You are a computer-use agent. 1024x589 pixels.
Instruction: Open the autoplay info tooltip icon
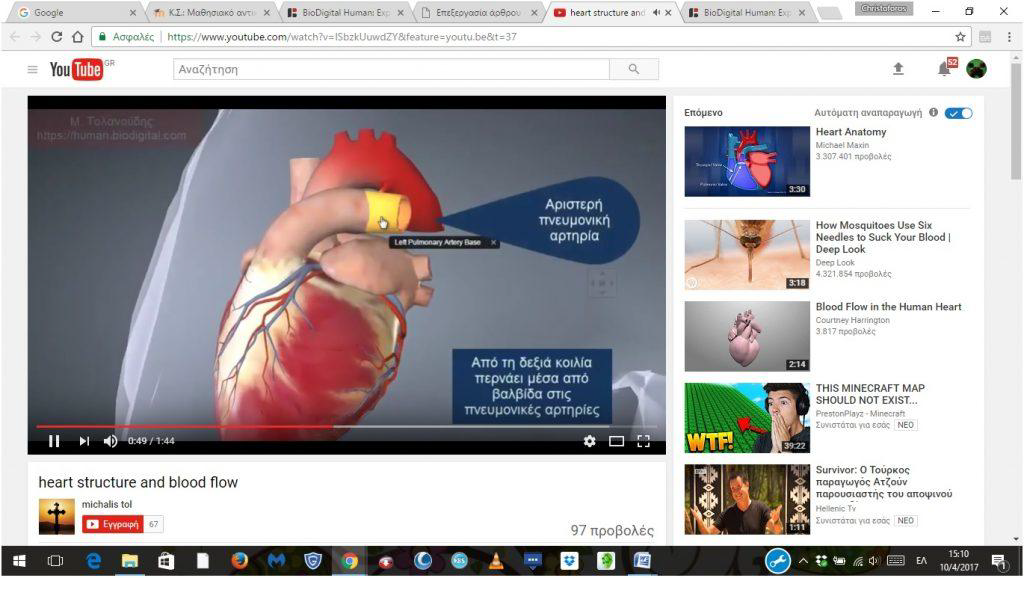click(933, 113)
